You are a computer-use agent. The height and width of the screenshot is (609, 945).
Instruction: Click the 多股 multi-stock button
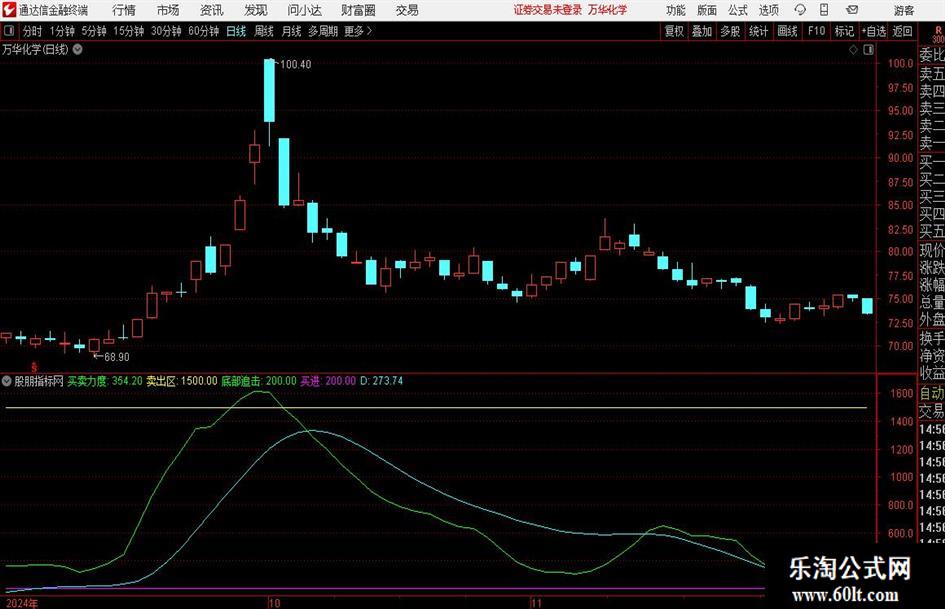(730, 31)
